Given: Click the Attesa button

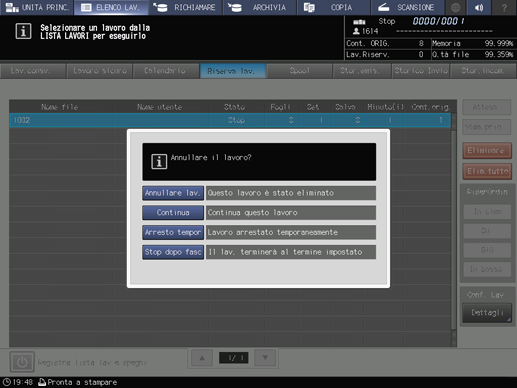Looking at the screenshot, I should point(487,107).
